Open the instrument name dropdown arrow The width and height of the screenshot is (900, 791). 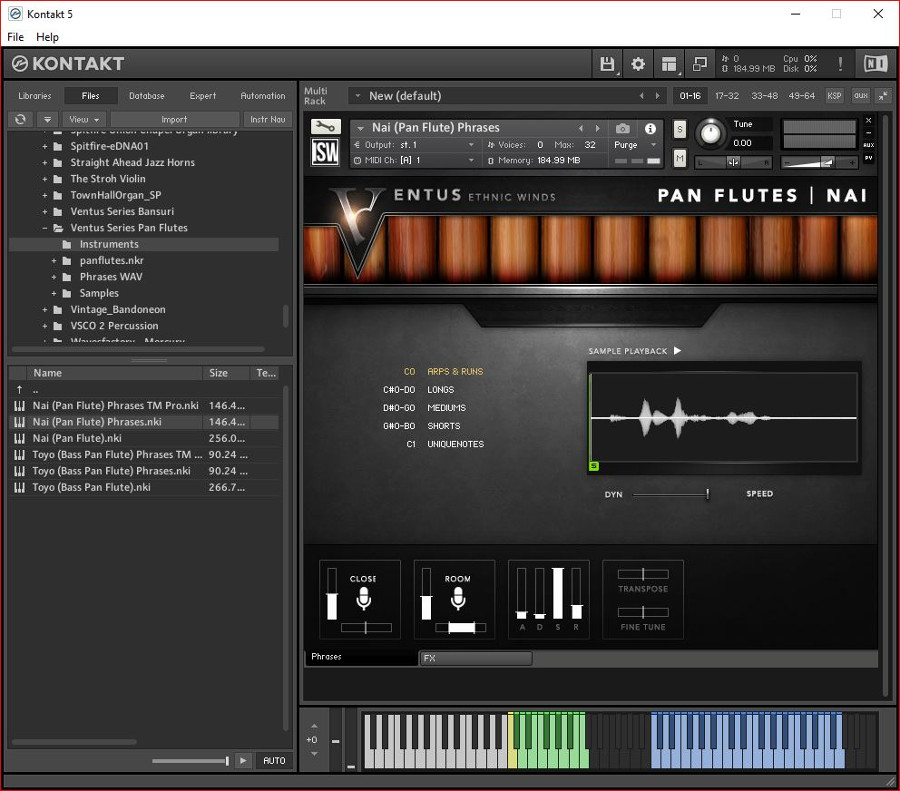[360, 128]
